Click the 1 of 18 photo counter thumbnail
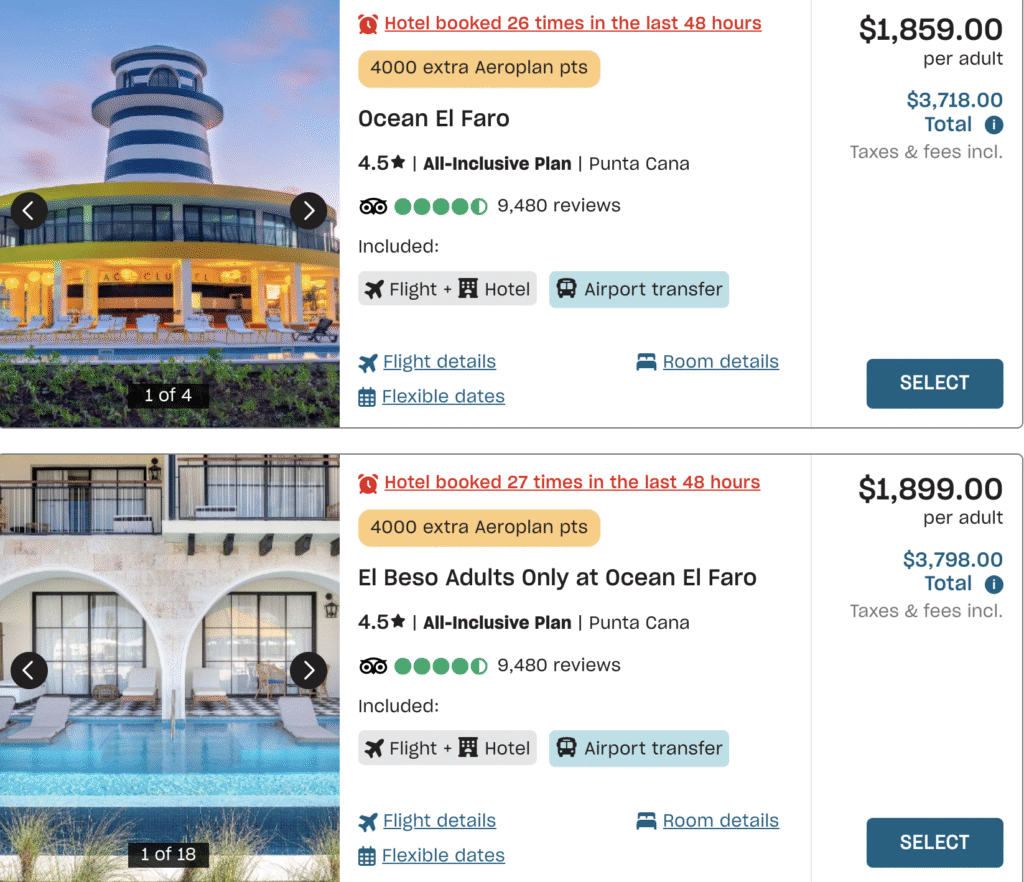Viewport: 1024px width, 882px height. (x=169, y=854)
